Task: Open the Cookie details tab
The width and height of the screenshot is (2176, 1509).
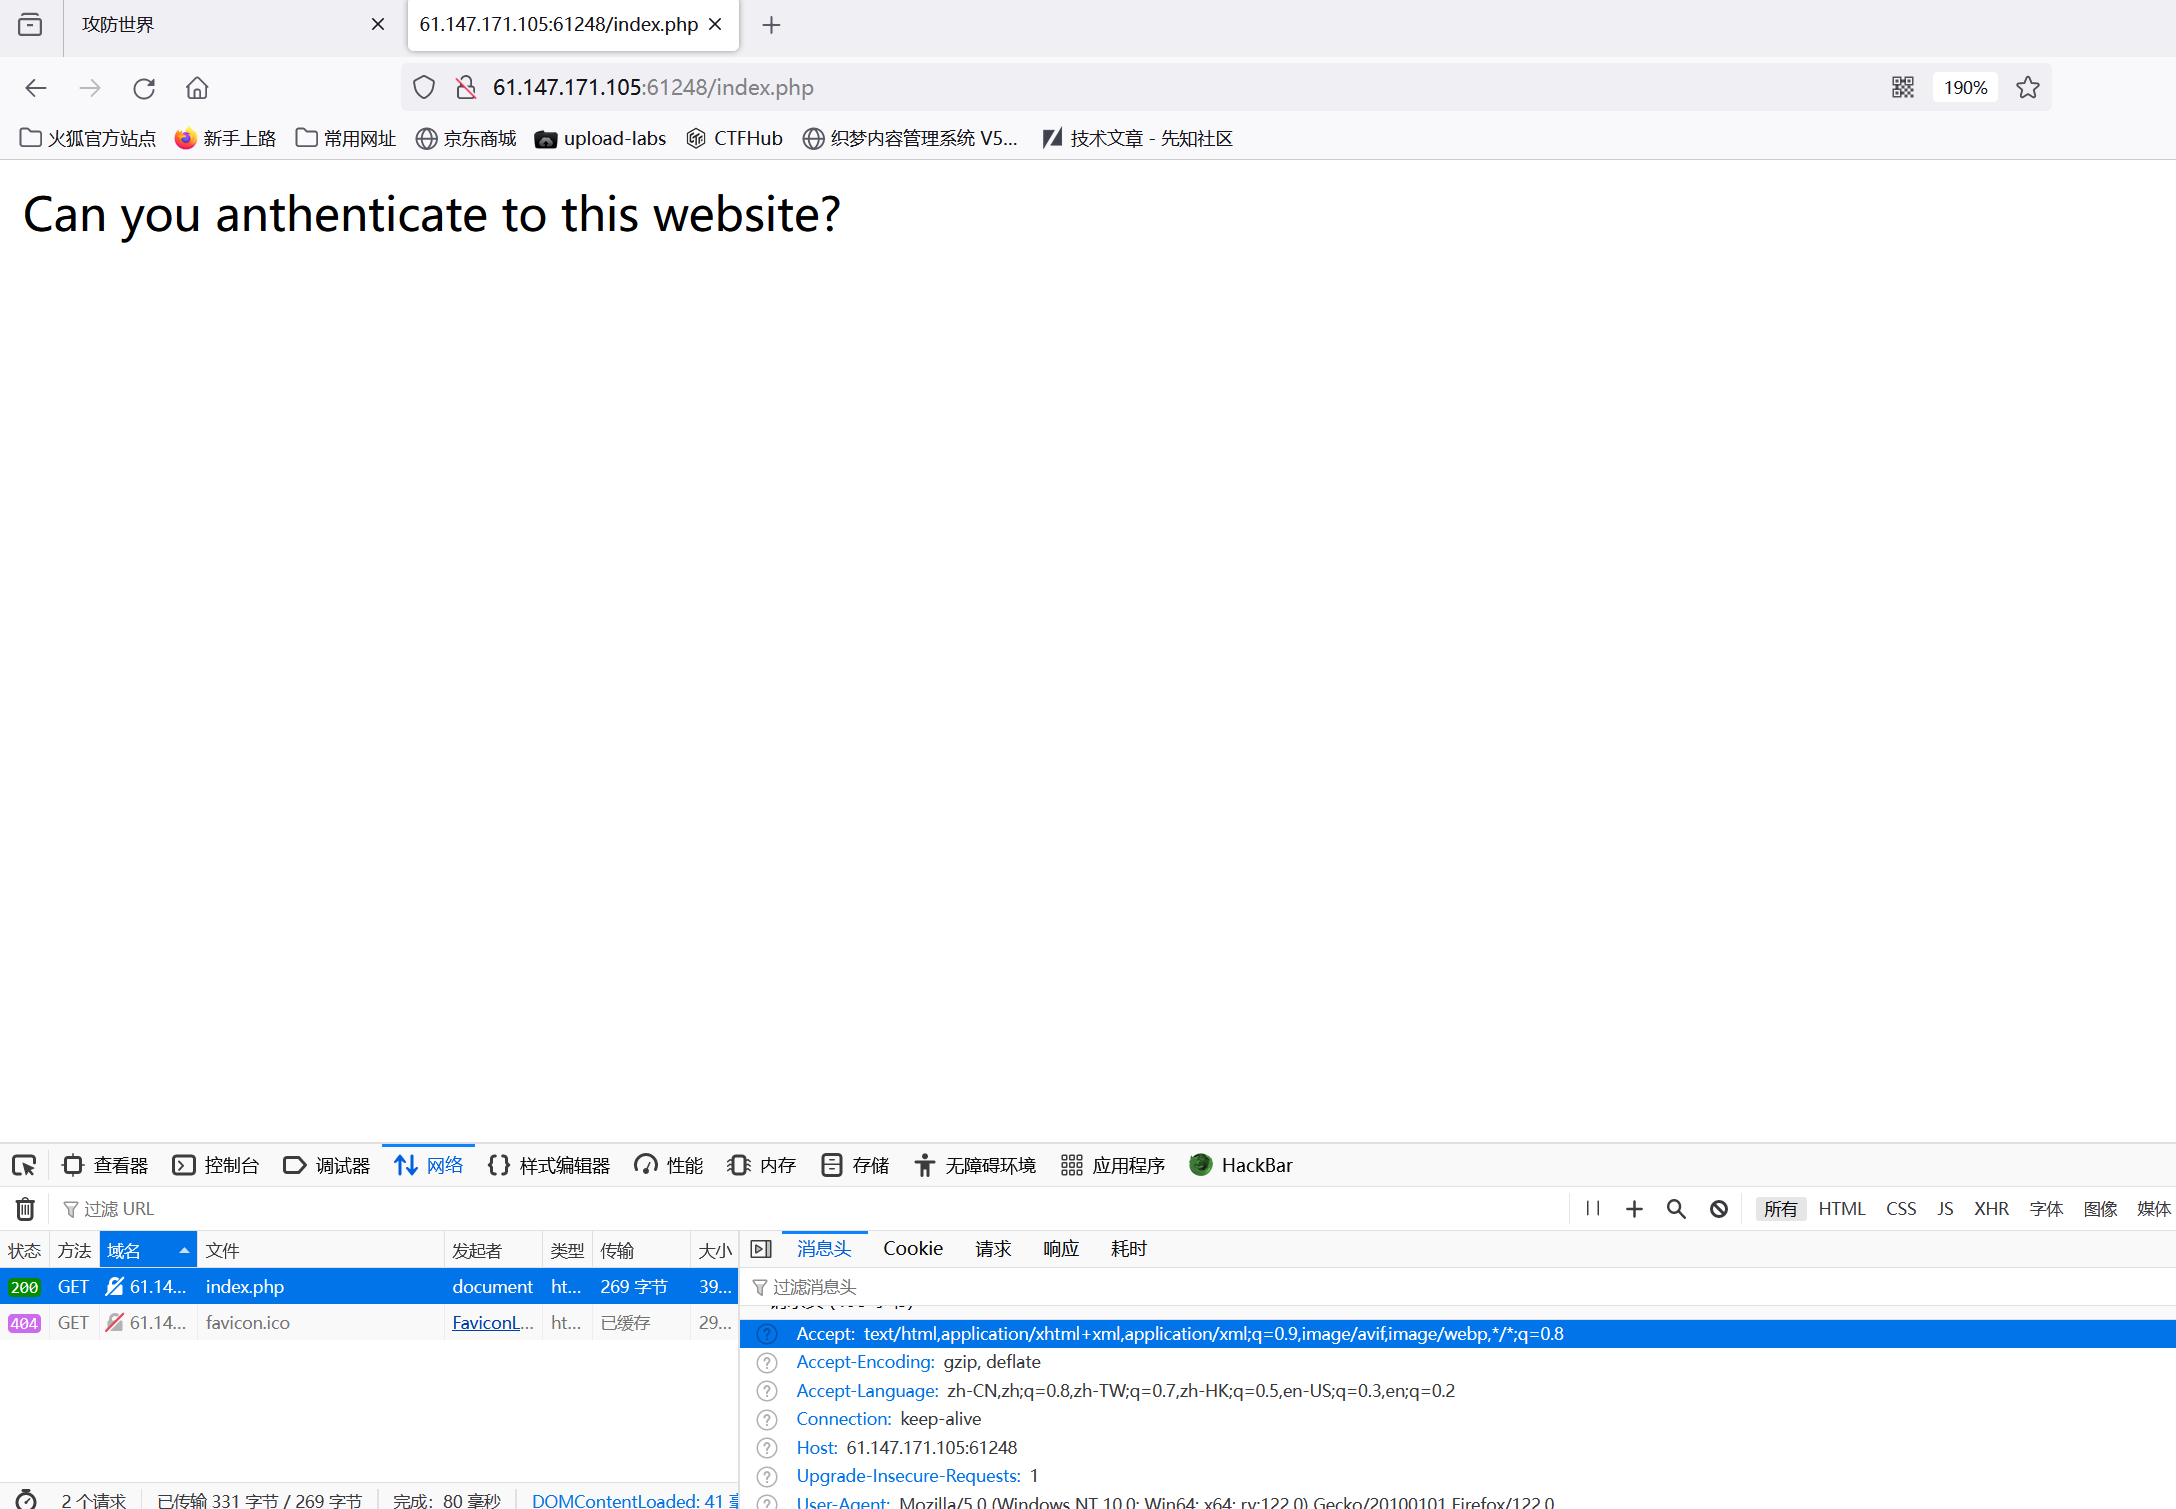Action: point(913,1249)
